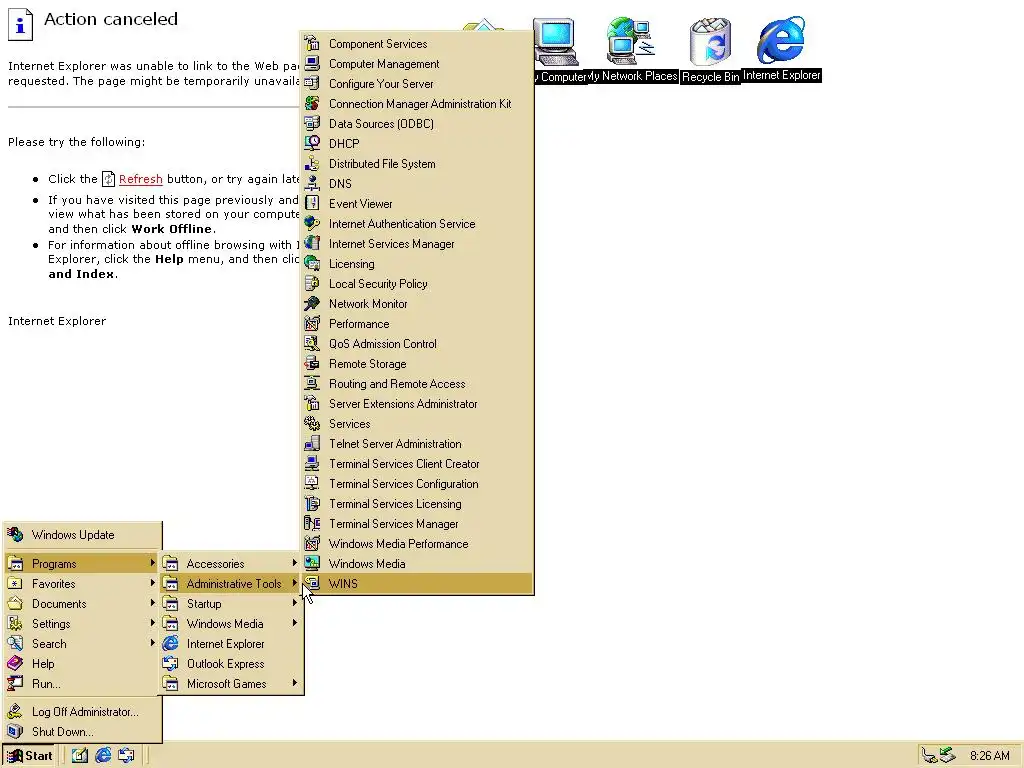Image resolution: width=1024 pixels, height=768 pixels.
Task: Select Shut Down... in Start menu
Action: [x=82, y=731]
